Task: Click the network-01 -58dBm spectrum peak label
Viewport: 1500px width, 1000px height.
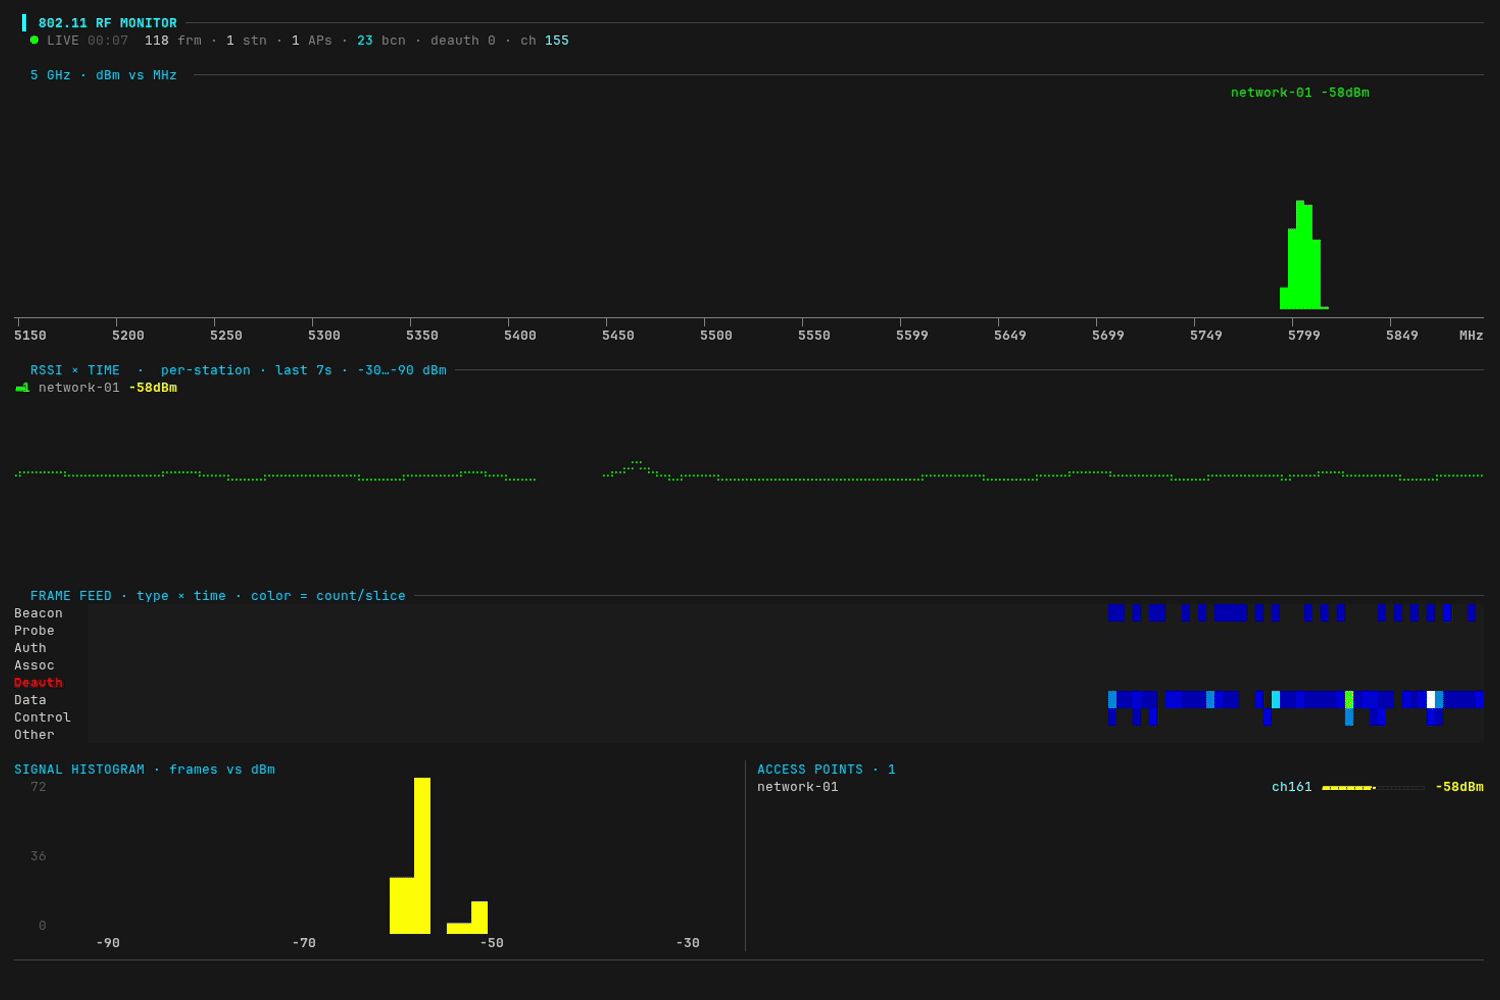Action: [x=1300, y=93]
